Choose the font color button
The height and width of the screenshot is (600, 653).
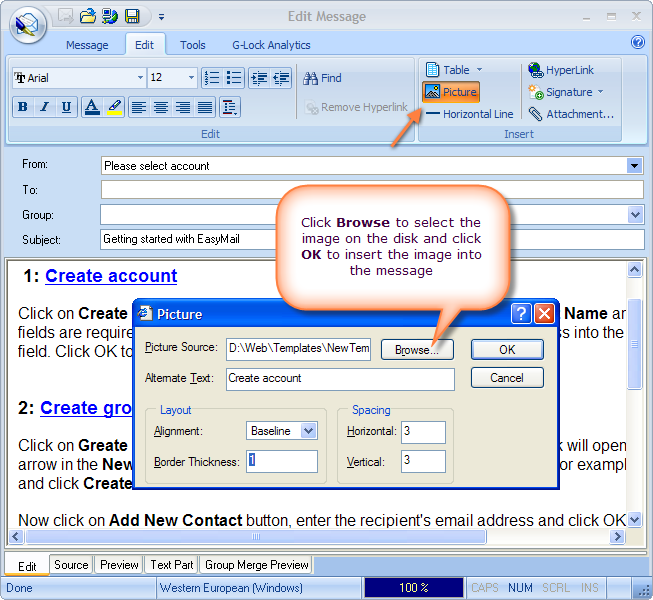pyautogui.click(x=92, y=107)
